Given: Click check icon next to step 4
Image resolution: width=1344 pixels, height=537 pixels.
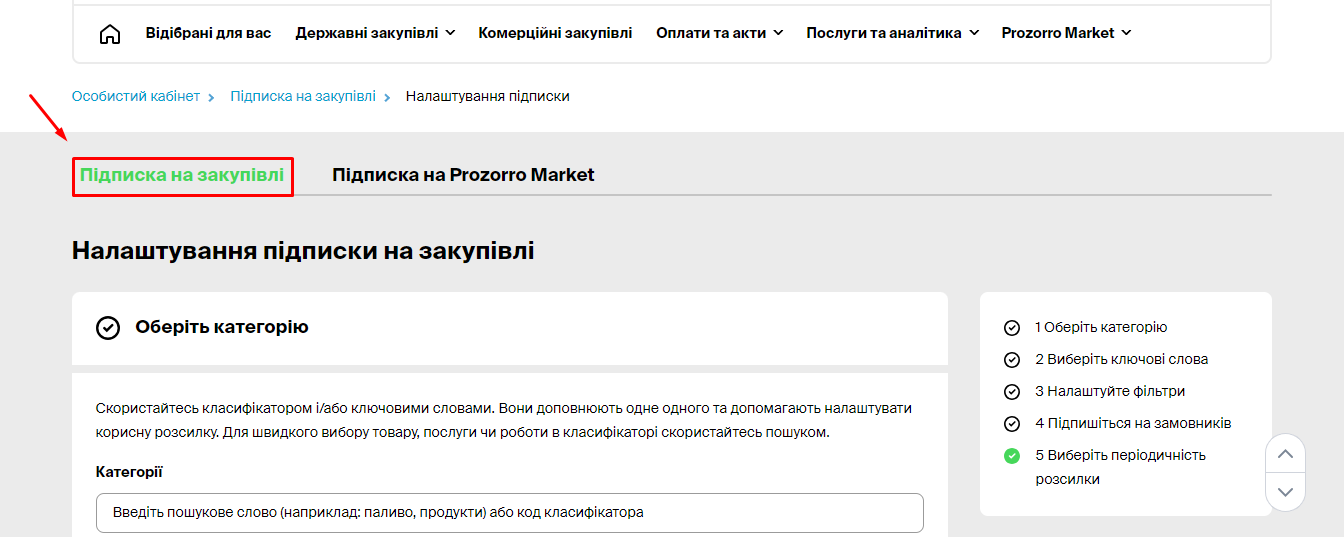Looking at the screenshot, I should pos(1012,424).
